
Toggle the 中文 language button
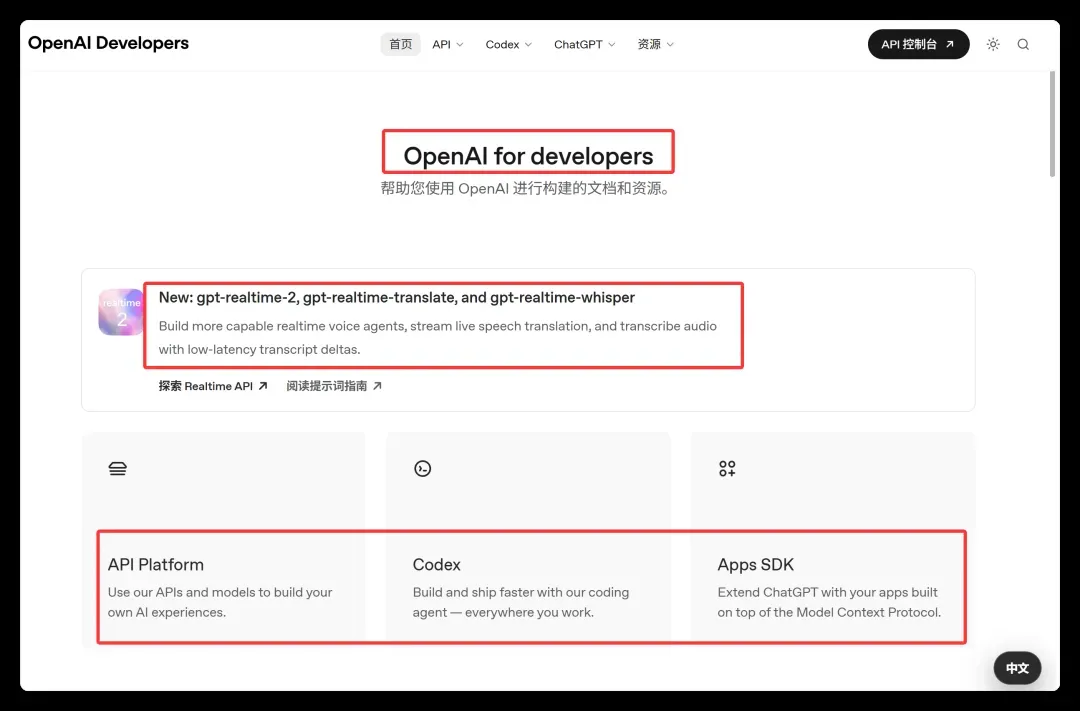(1017, 668)
